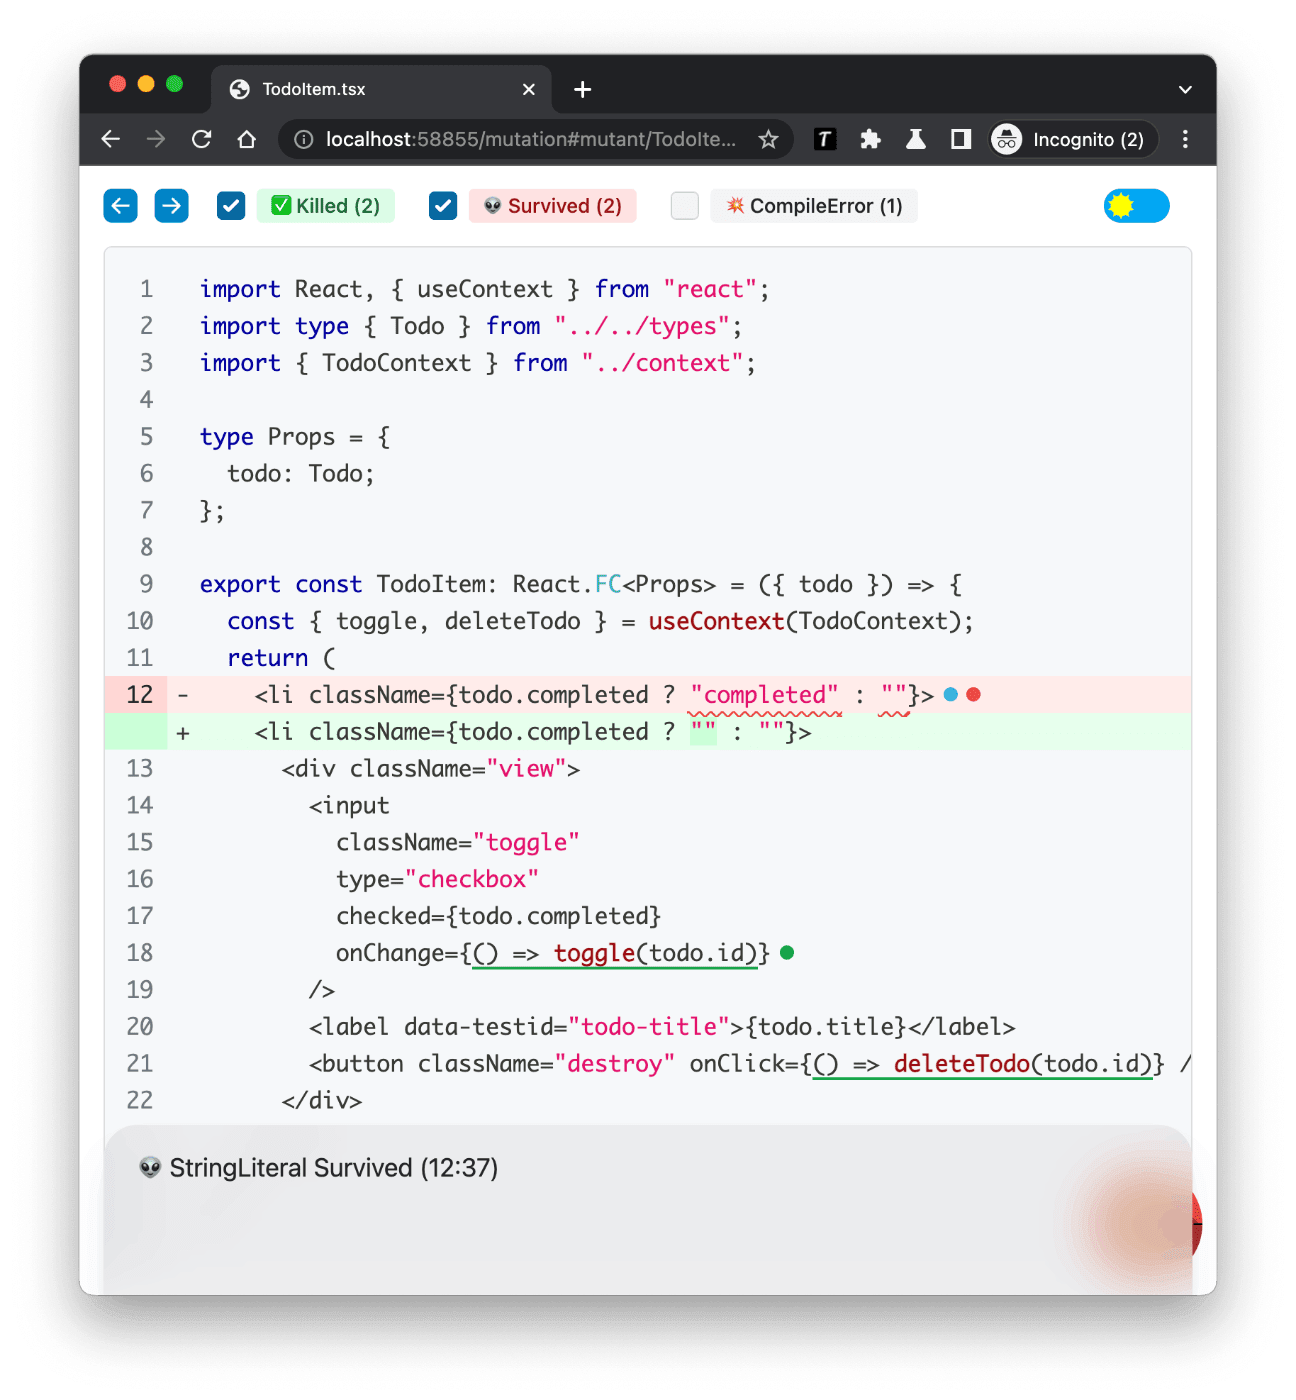This screenshot has height=1400, width=1296.
Task: Click the replaced empty string on the added line
Action: coord(704,732)
